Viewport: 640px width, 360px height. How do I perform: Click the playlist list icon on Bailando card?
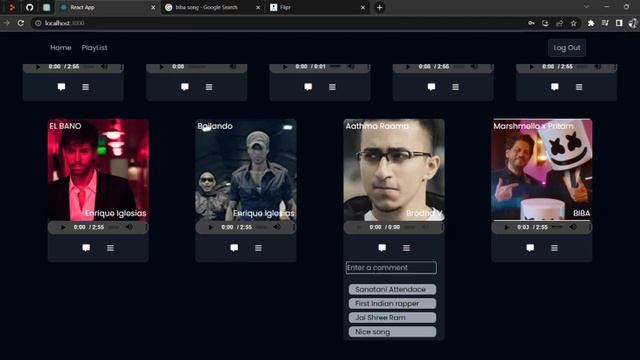click(258, 248)
